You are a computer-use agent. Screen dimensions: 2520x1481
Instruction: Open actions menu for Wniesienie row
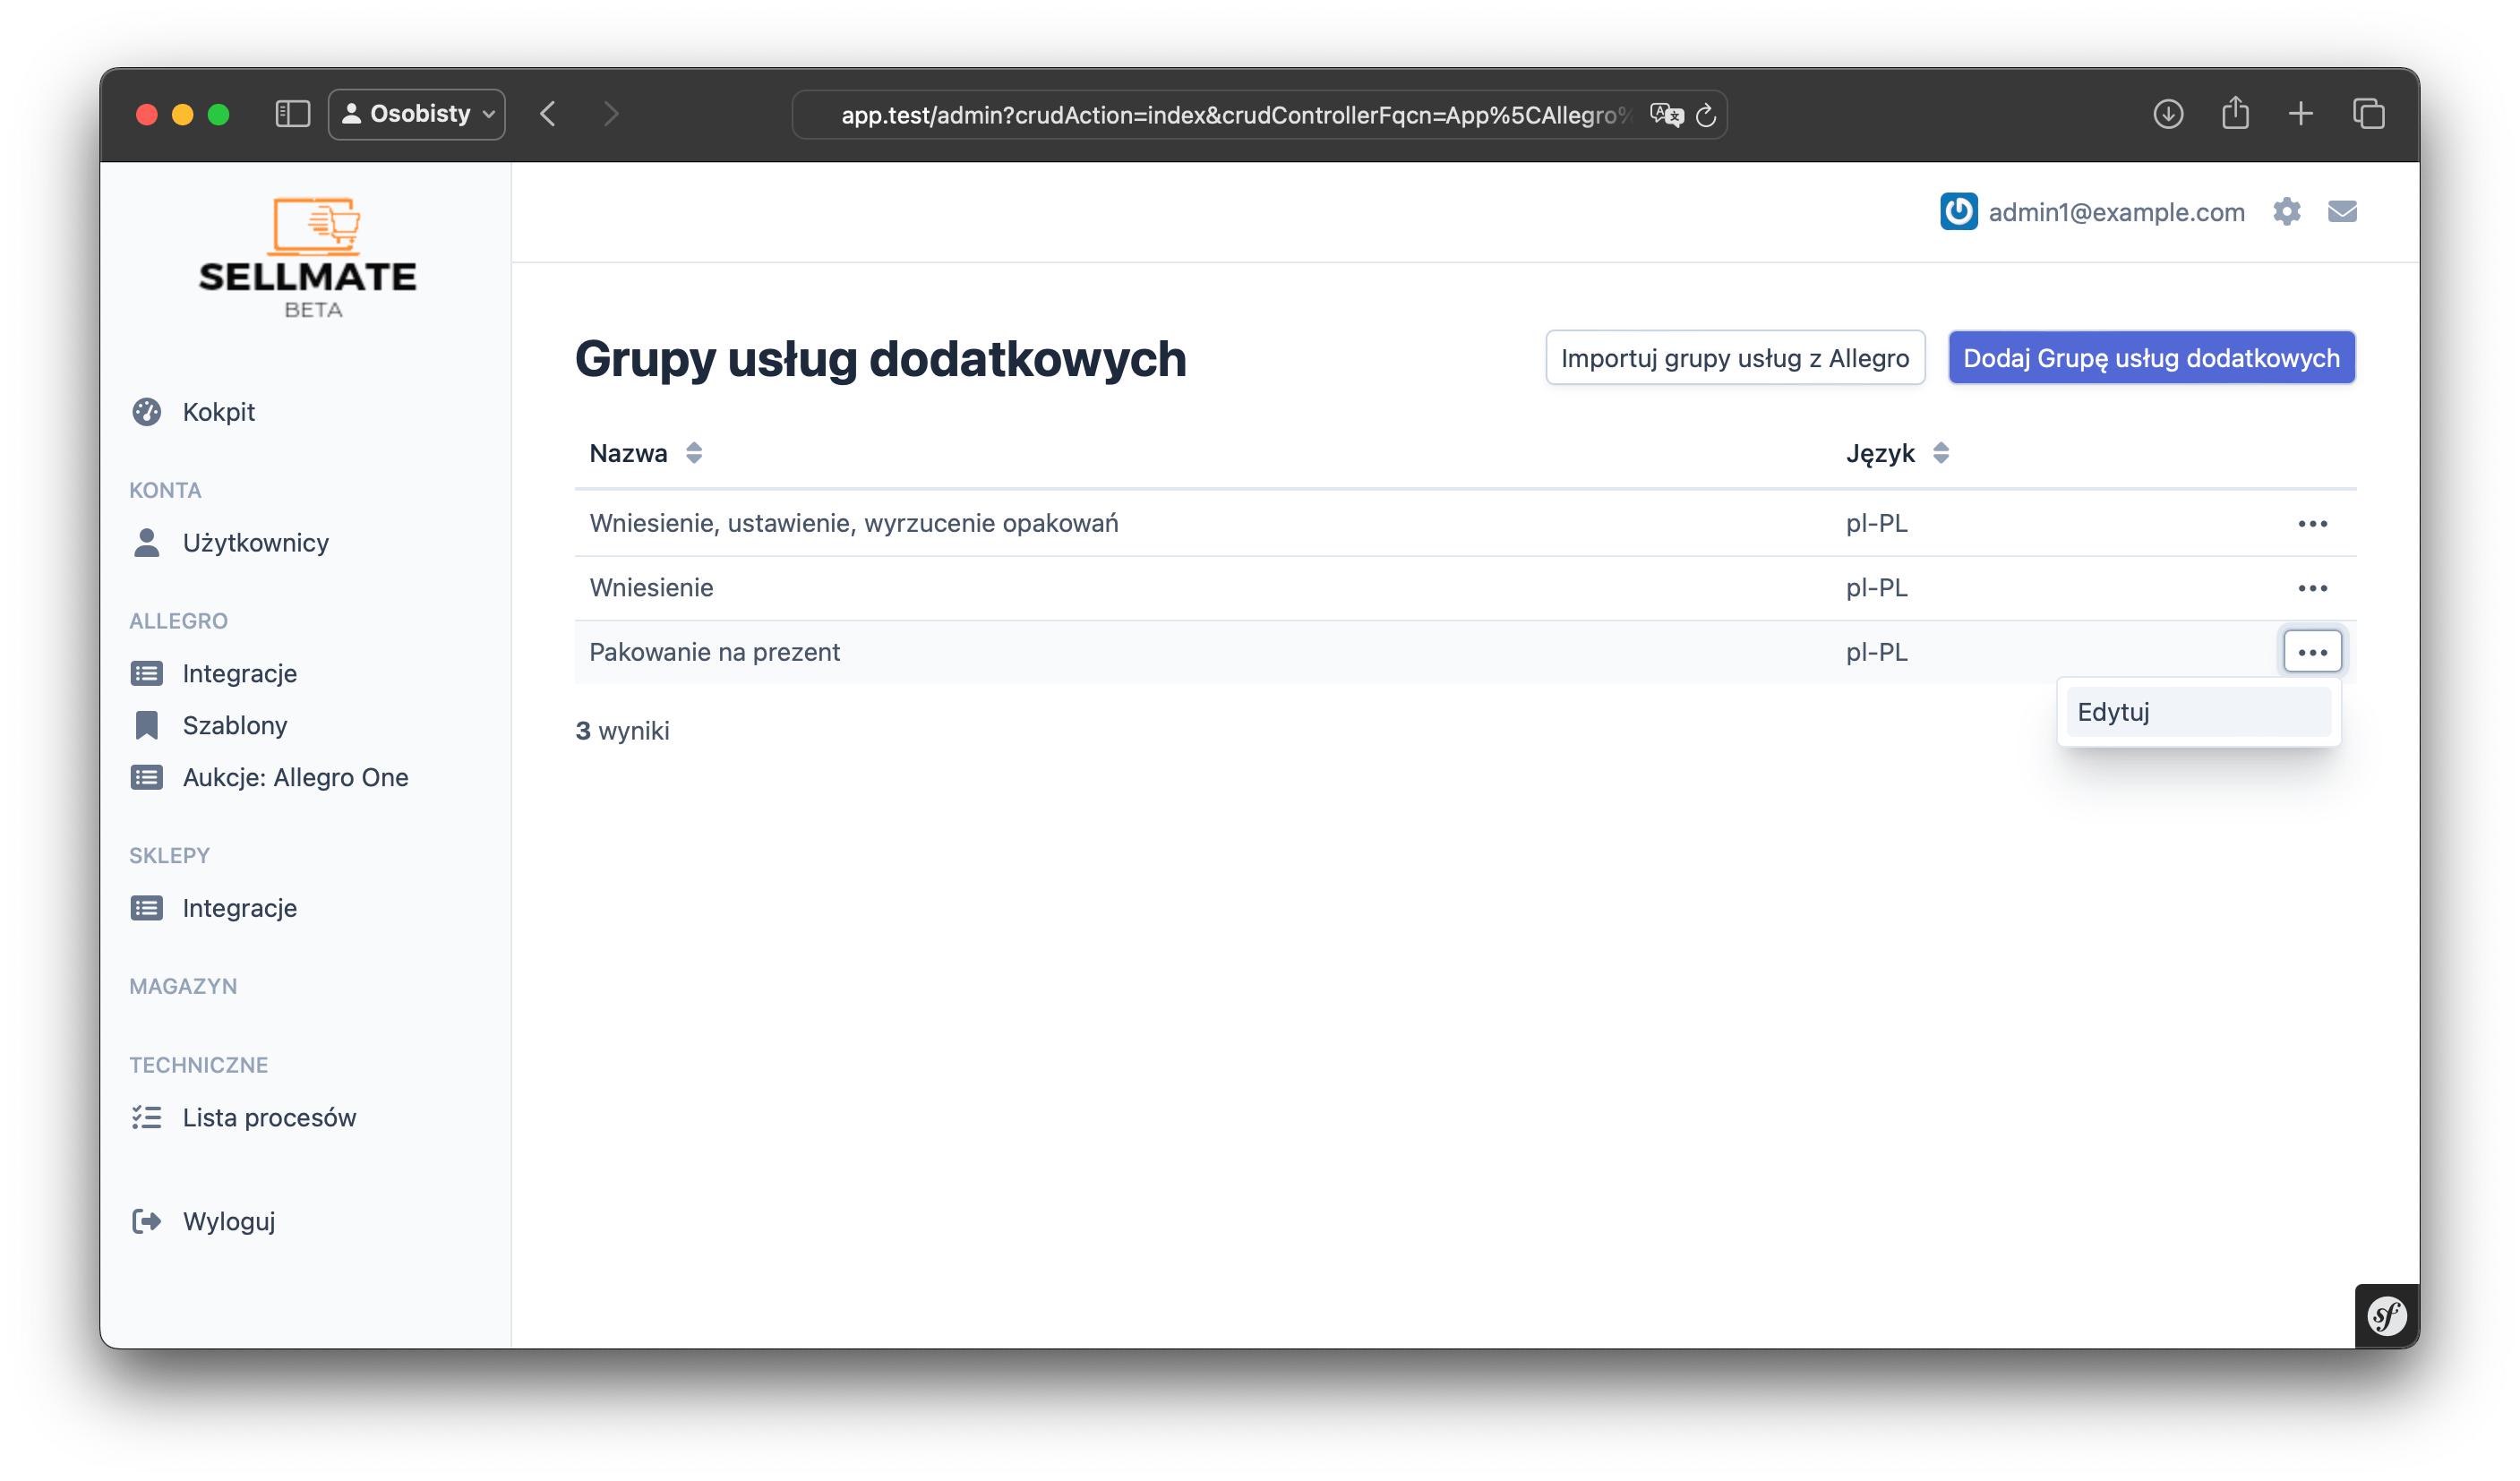pos(2314,589)
